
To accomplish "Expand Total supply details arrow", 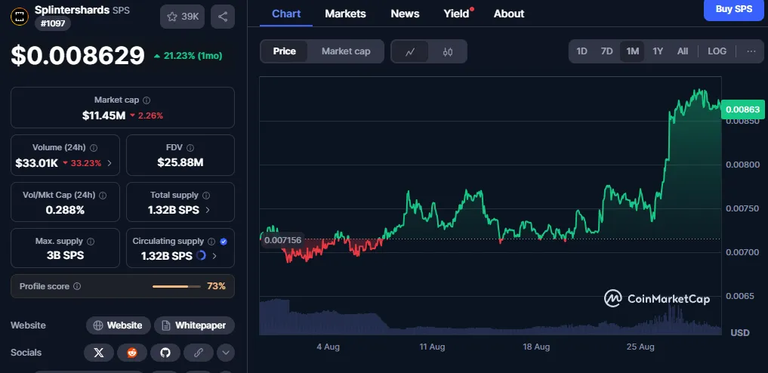I will point(208,210).
